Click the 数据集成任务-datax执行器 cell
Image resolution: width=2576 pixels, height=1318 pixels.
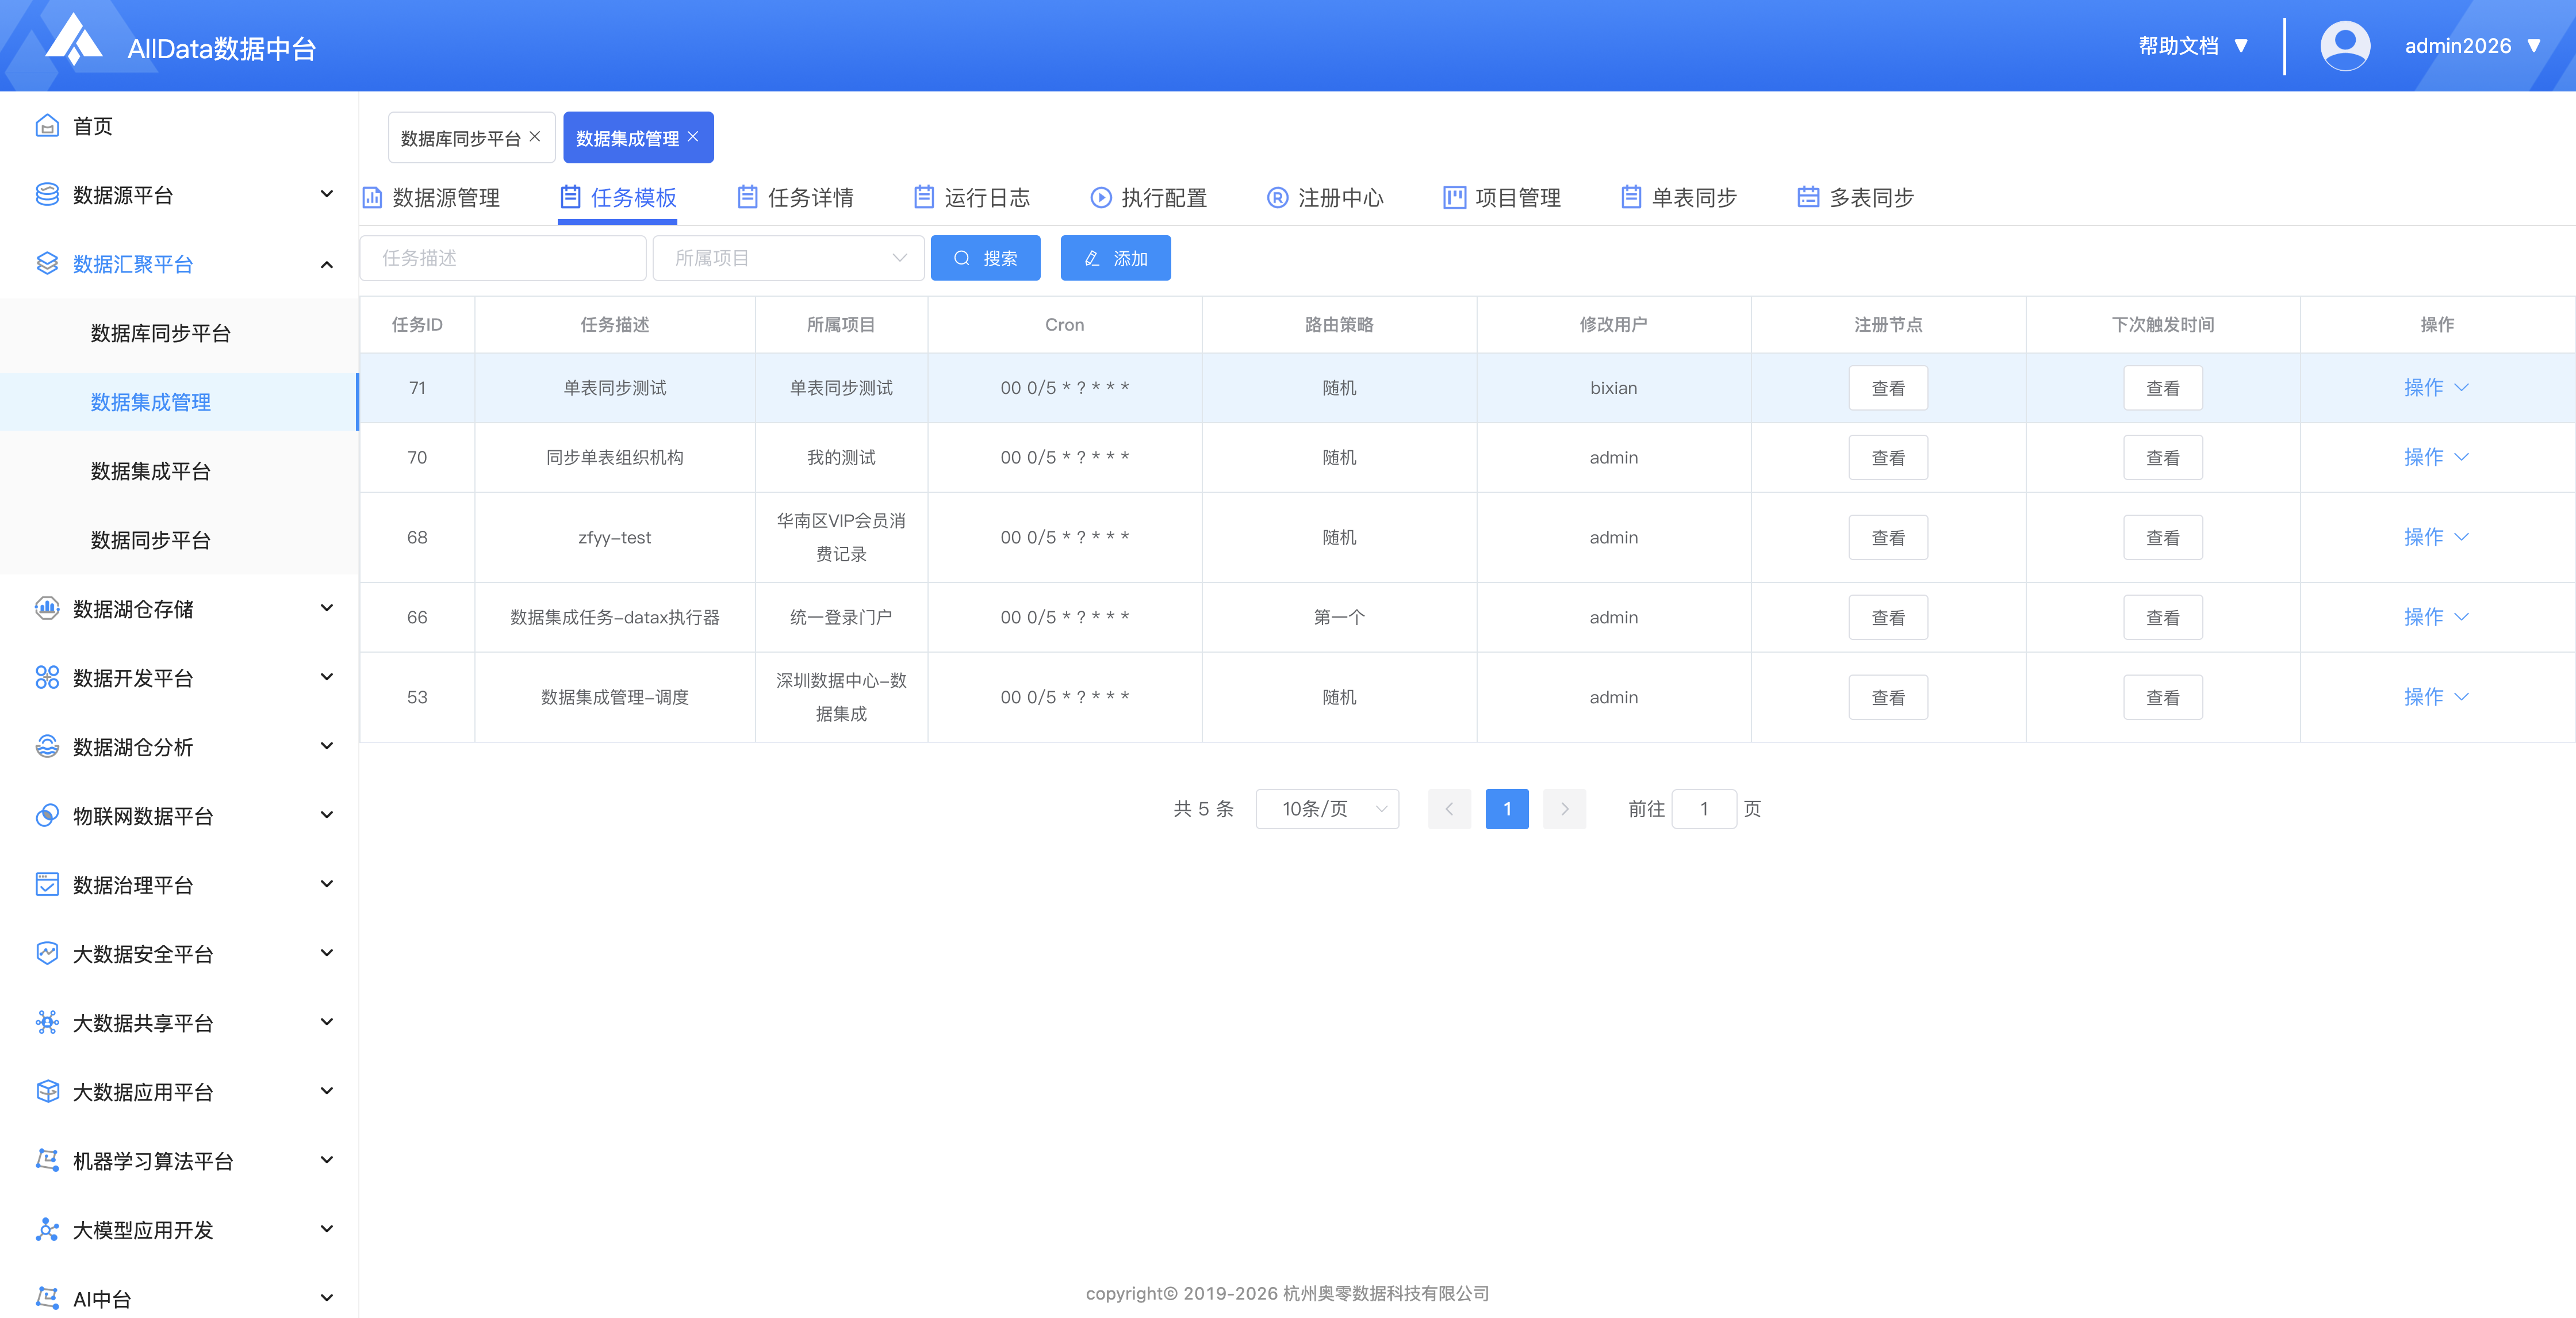click(615, 618)
